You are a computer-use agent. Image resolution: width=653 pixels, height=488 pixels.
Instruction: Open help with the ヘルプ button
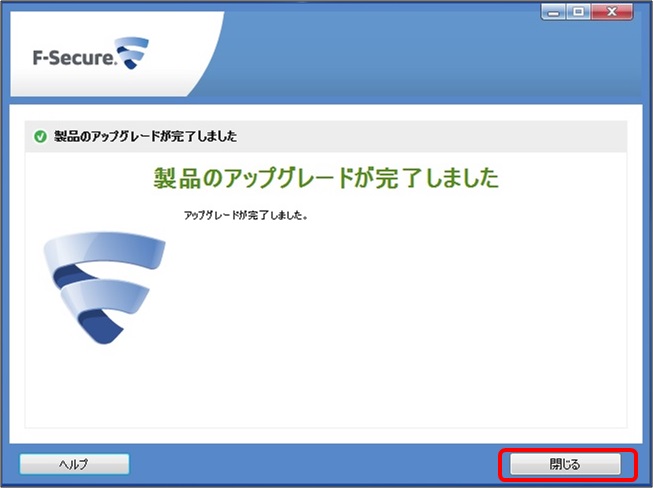pos(74,464)
